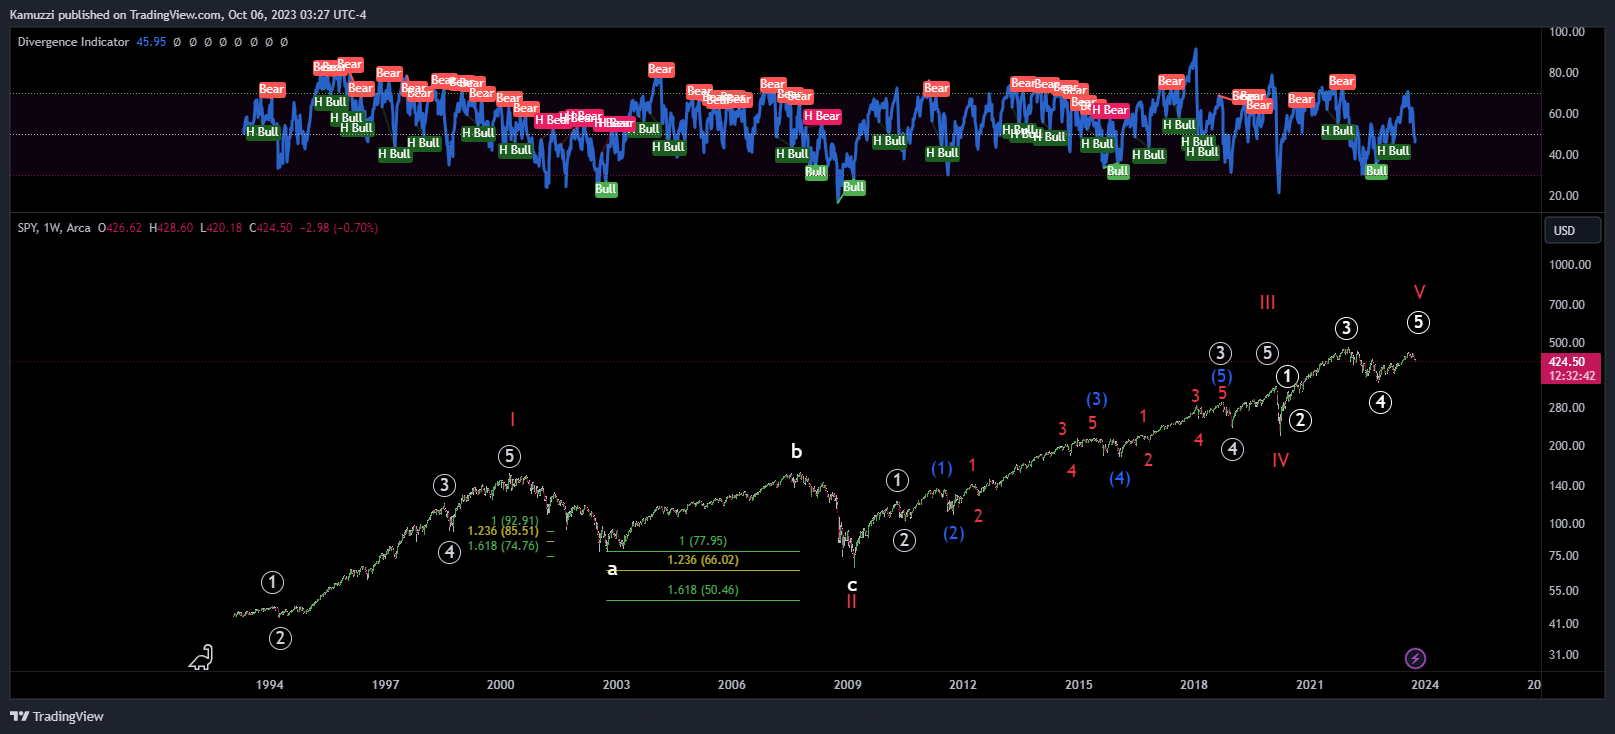This screenshot has width=1615, height=734.
Task: Click the 20.00 indicator axis label
Action: pyautogui.click(x=1564, y=196)
